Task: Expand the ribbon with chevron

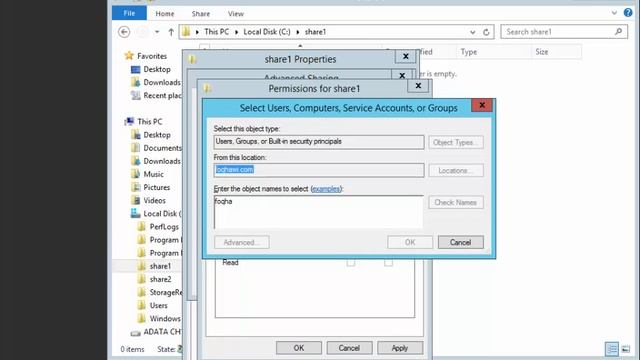Action: (x=614, y=13)
